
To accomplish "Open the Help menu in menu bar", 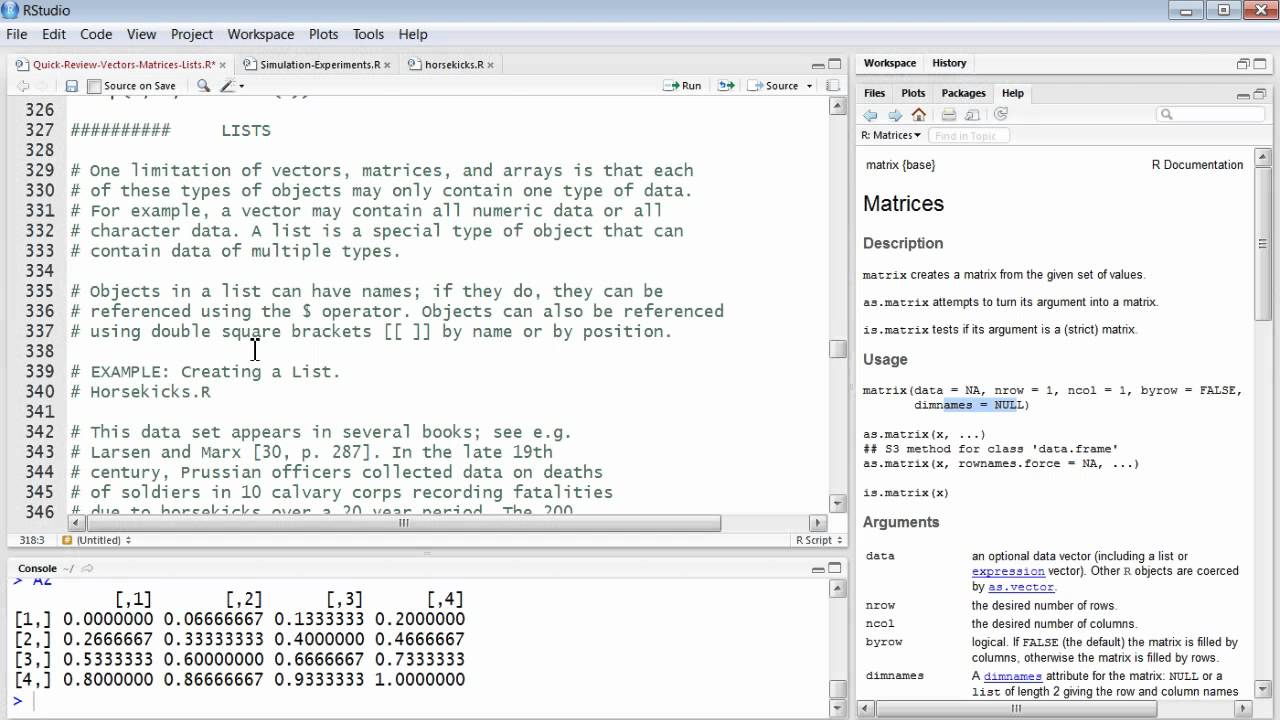I will [413, 34].
